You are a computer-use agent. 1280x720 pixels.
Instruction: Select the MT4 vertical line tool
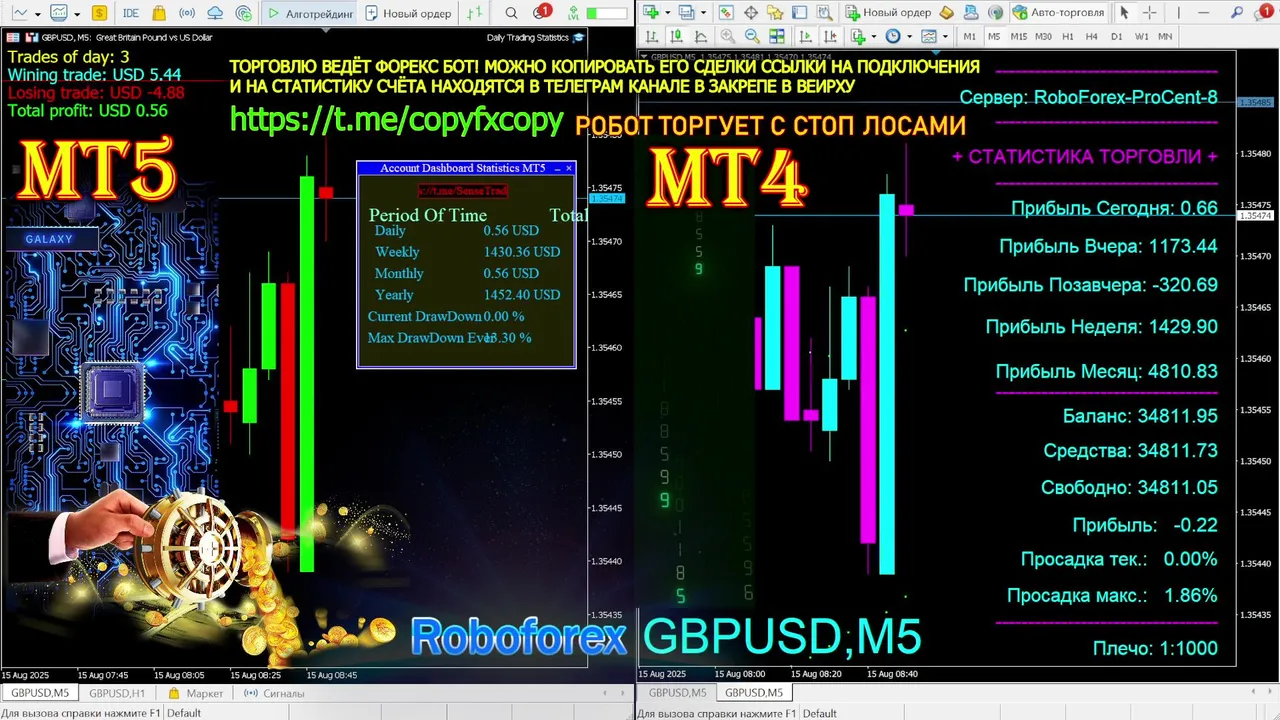(1179, 12)
